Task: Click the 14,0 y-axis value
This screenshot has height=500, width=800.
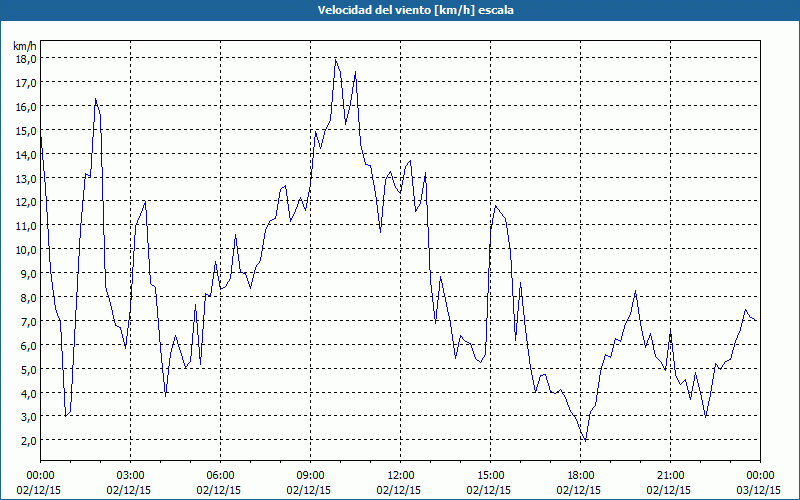Action: [27, 155]
